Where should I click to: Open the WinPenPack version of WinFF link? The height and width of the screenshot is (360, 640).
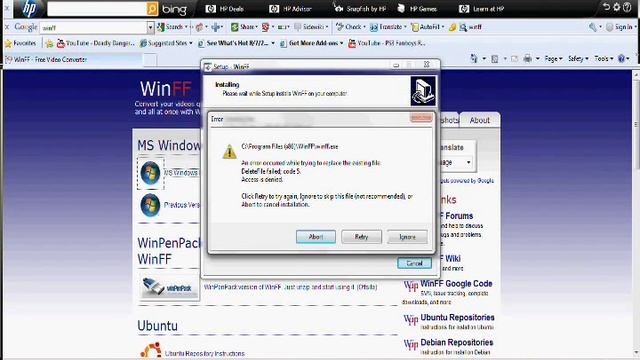290,287
